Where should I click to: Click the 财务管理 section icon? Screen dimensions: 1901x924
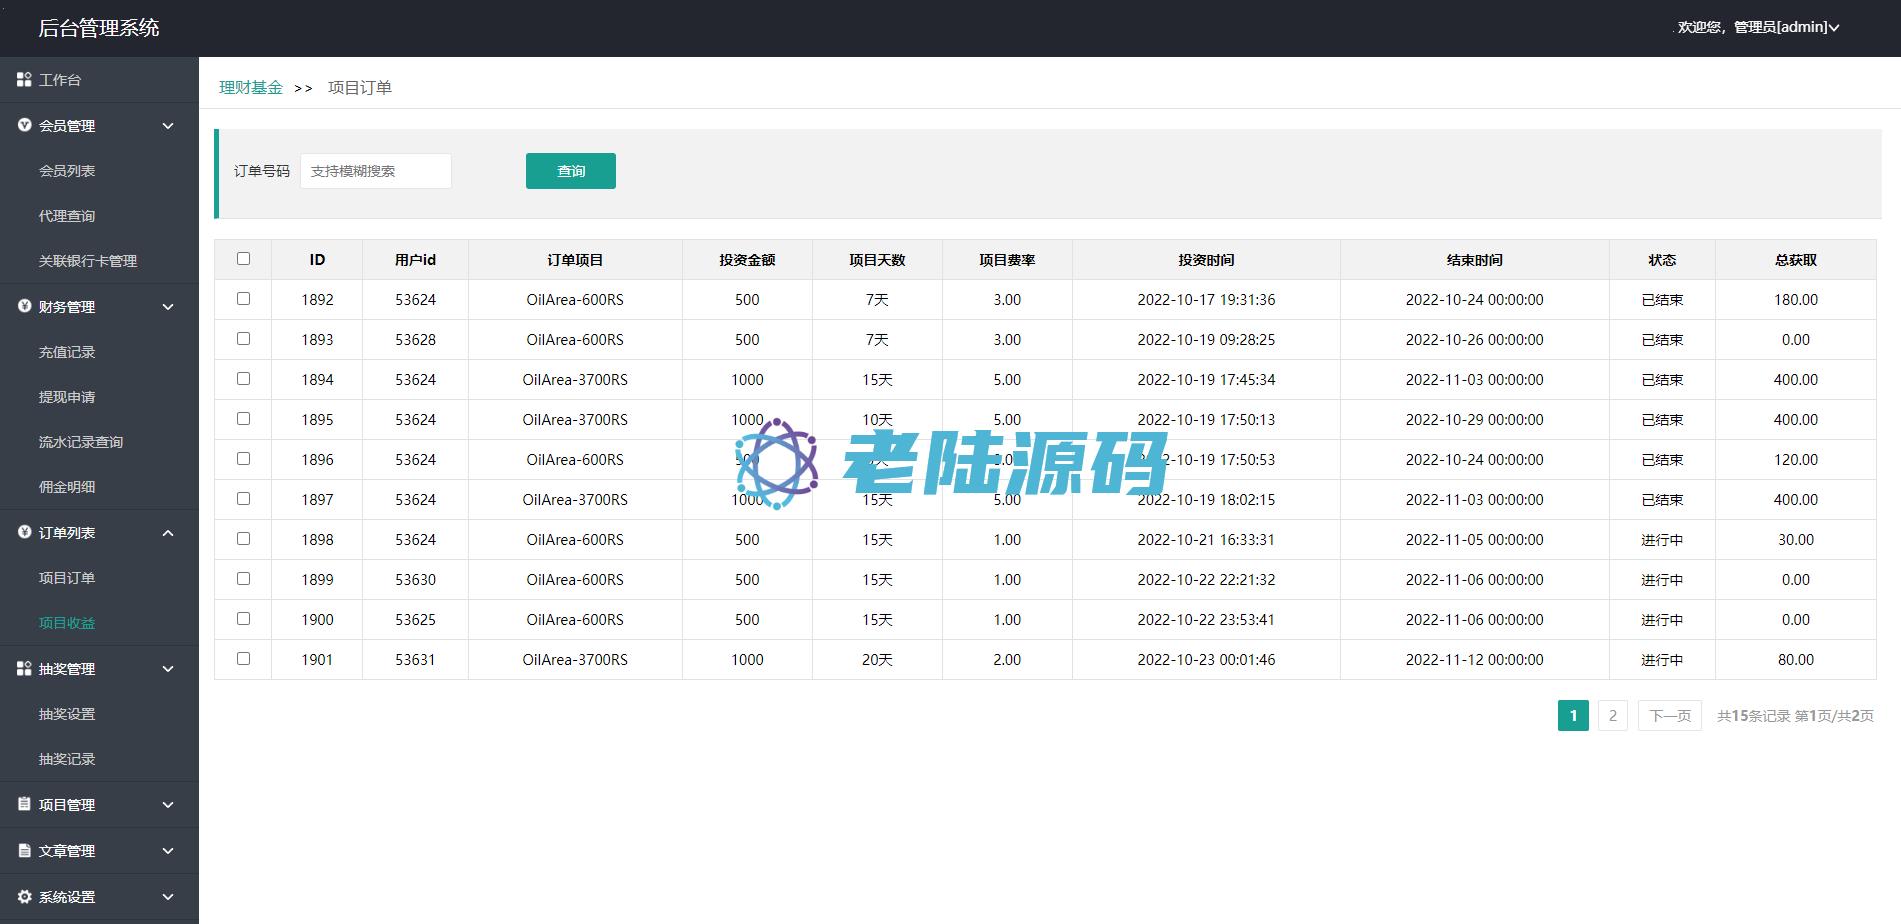pos(24,306)
